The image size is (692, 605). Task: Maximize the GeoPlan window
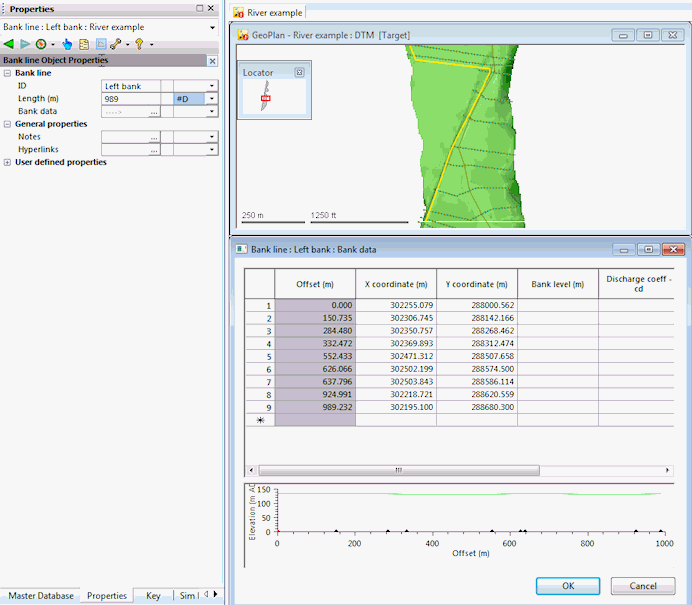[648, 35]
